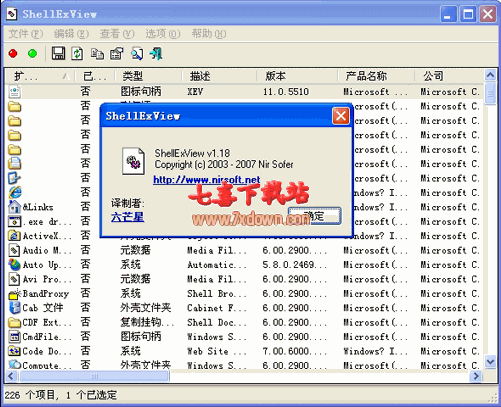Viewport: 501px width, 407px height.
Task: Sort by the 版本 column header
Action: (297, 76)
